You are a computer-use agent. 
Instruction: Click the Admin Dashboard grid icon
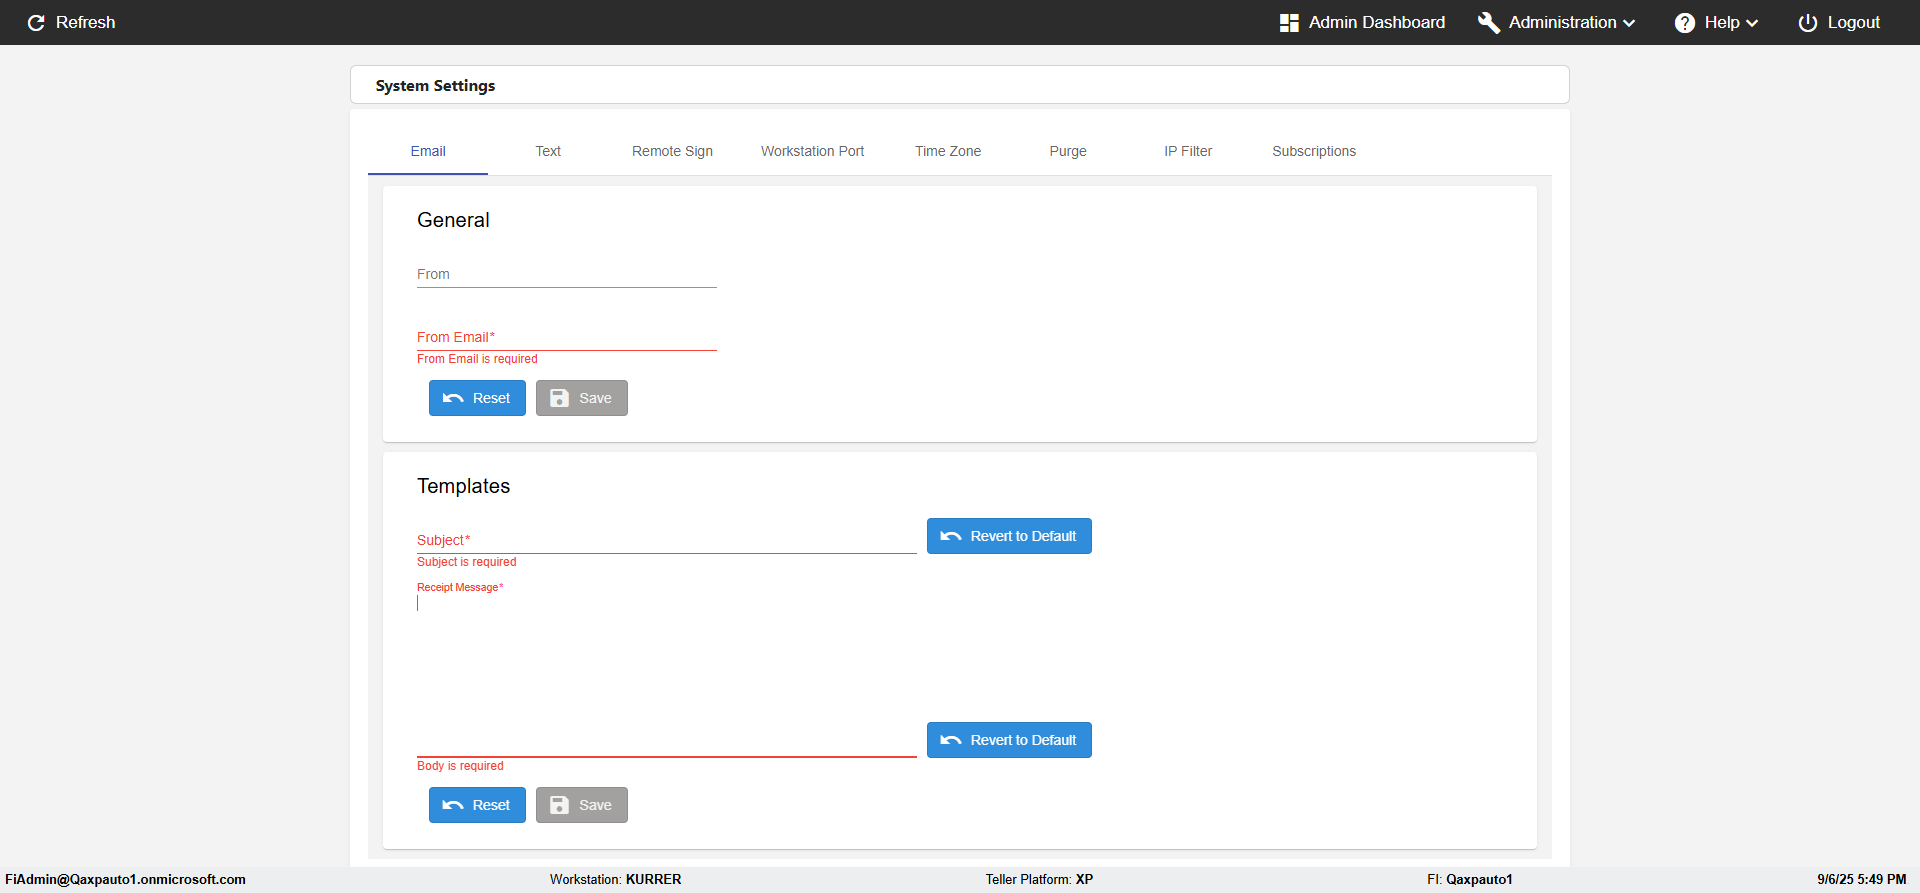point(1289,23)
